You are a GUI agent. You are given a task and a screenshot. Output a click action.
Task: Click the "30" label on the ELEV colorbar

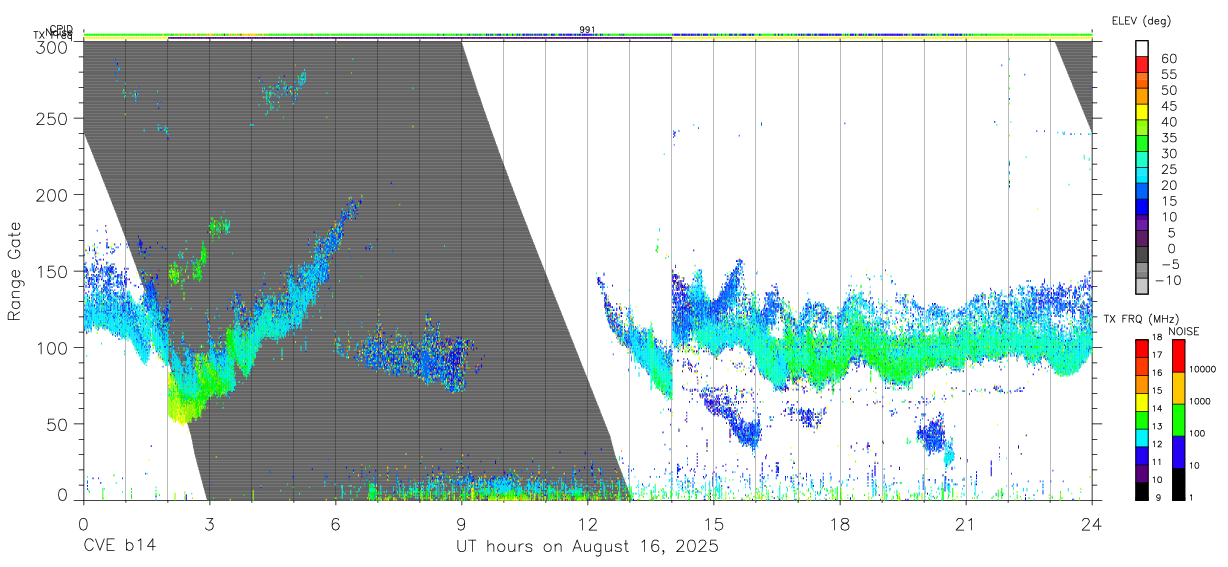(x=1167, y=153)
